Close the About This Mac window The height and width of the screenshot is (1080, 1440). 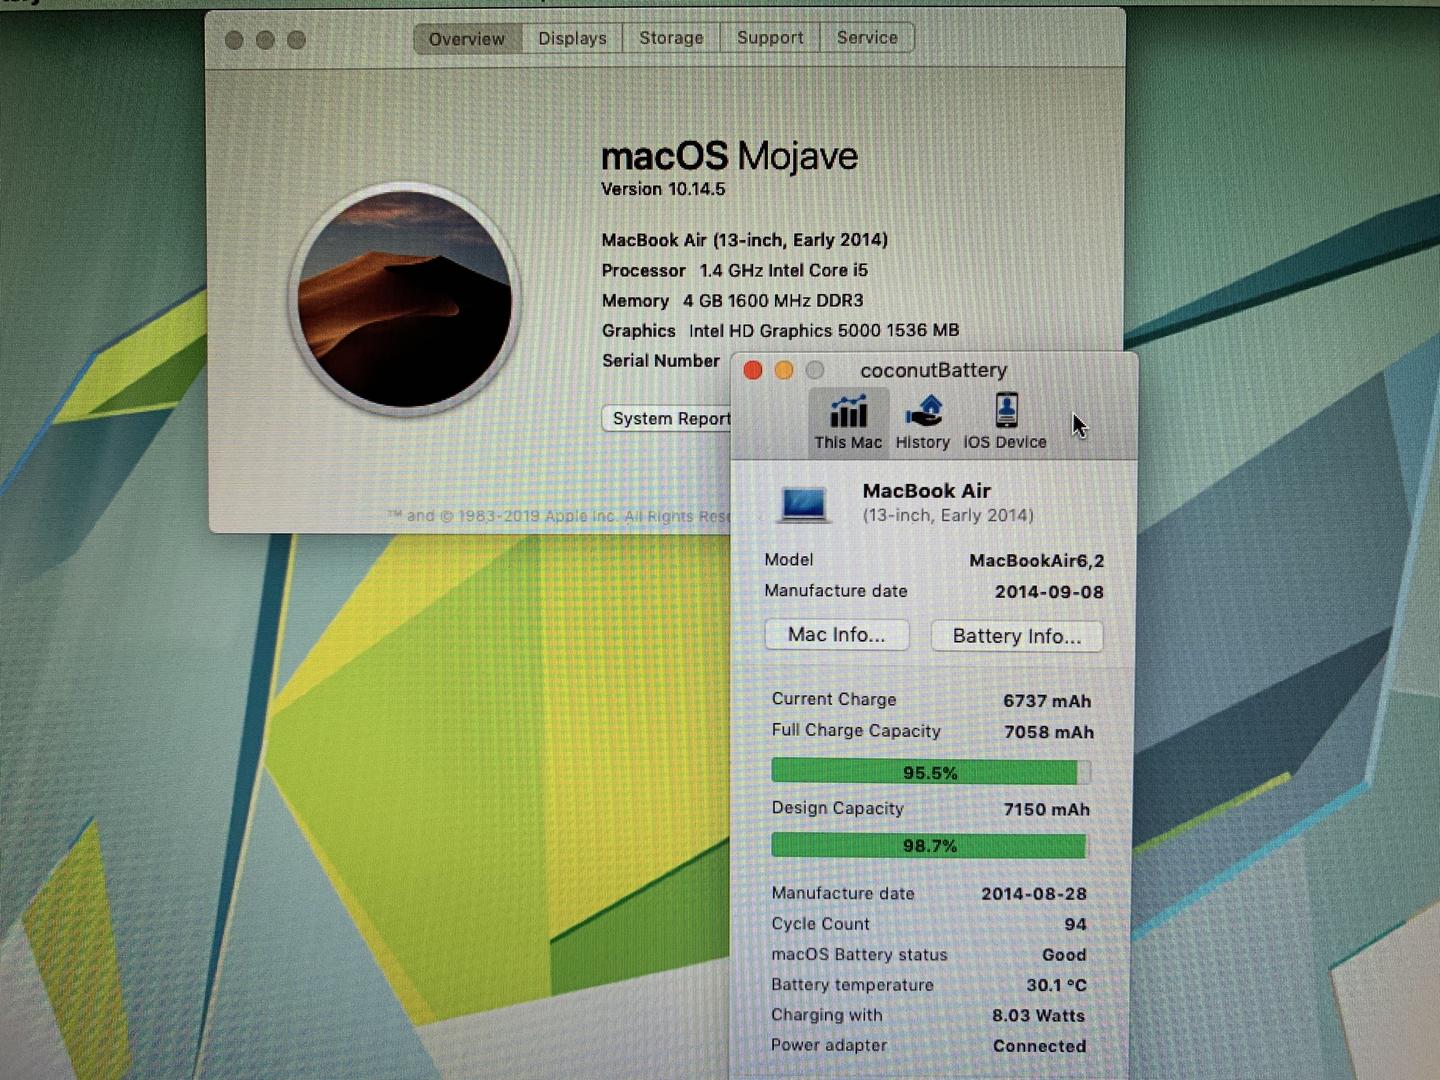[234, 40]
